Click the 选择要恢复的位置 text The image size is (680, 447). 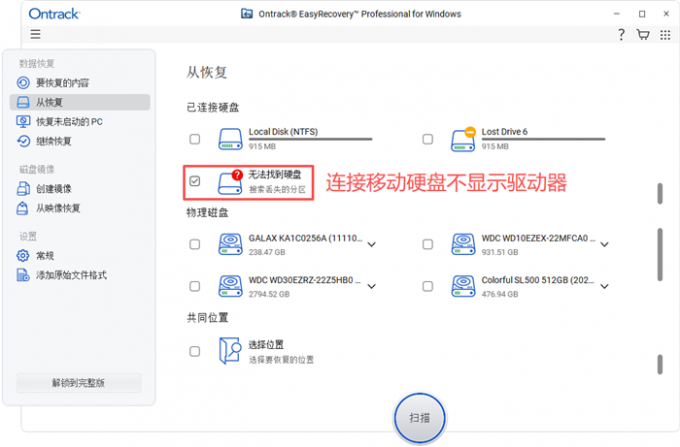281,360
